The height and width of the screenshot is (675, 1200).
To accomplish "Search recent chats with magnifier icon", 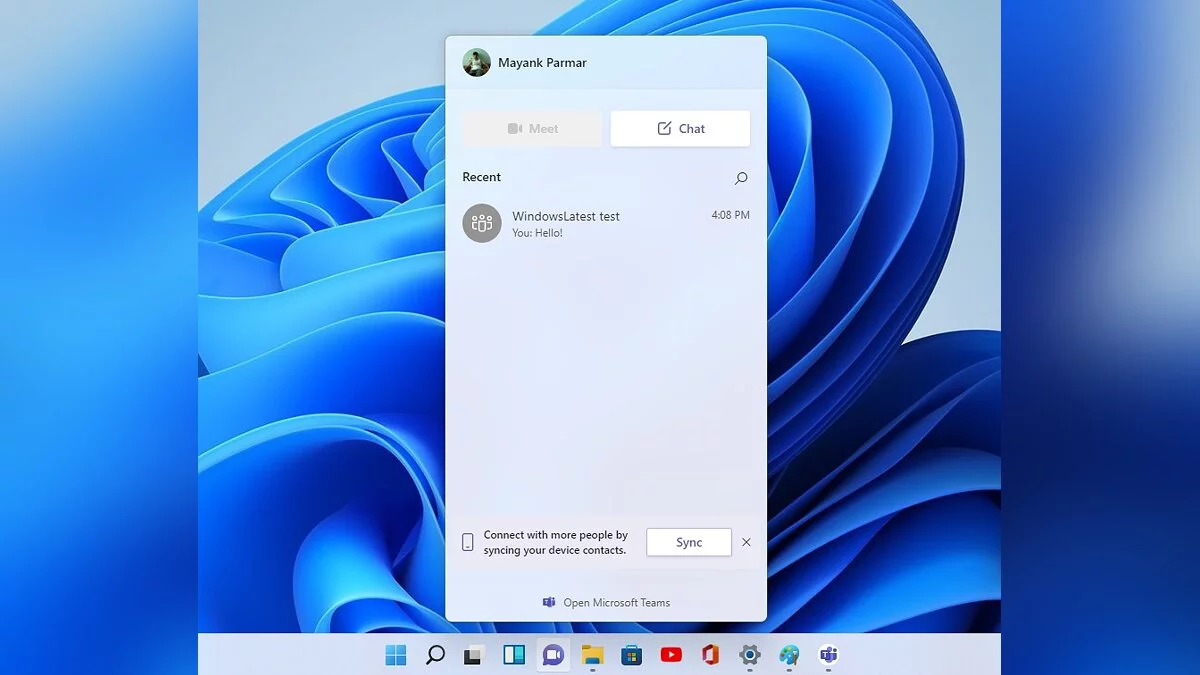I will tap(741, 178).
